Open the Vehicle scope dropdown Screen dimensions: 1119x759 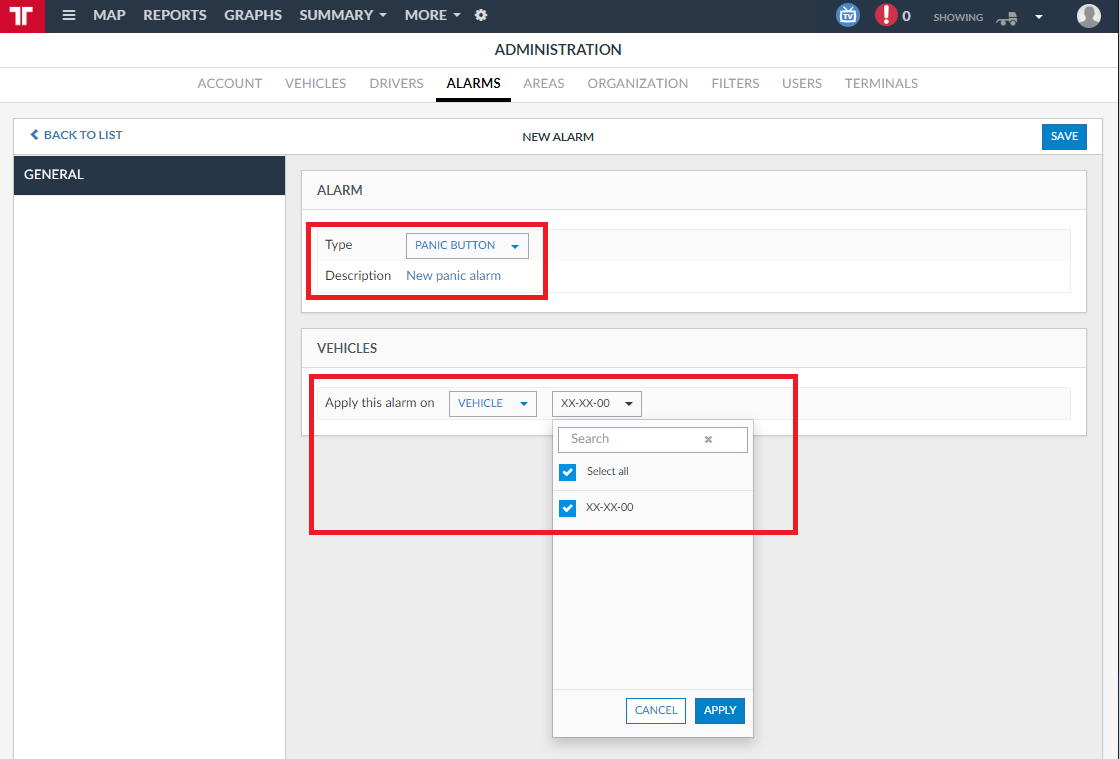pos(492,404)
